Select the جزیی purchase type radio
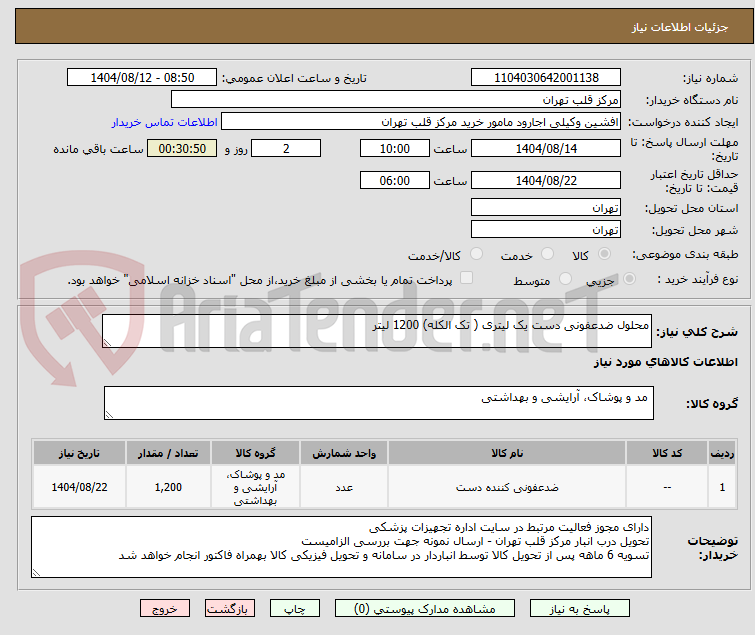755x635 pixels. click(x=629, y=279)
